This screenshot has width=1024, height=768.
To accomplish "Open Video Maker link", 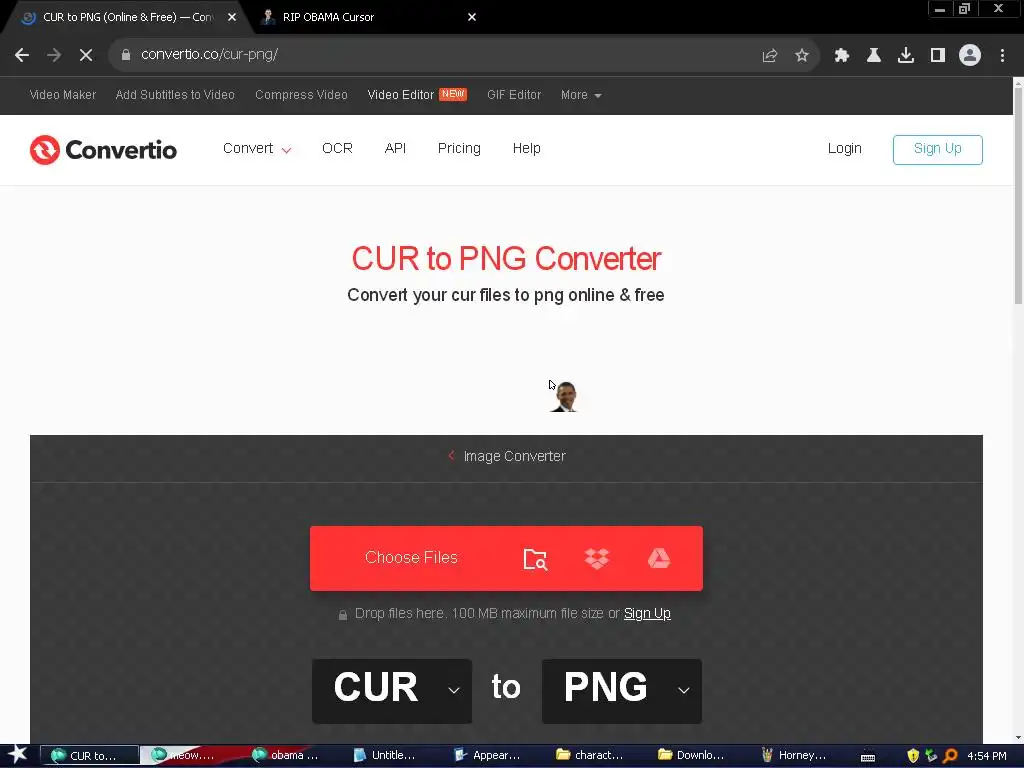I will [63, 95].
